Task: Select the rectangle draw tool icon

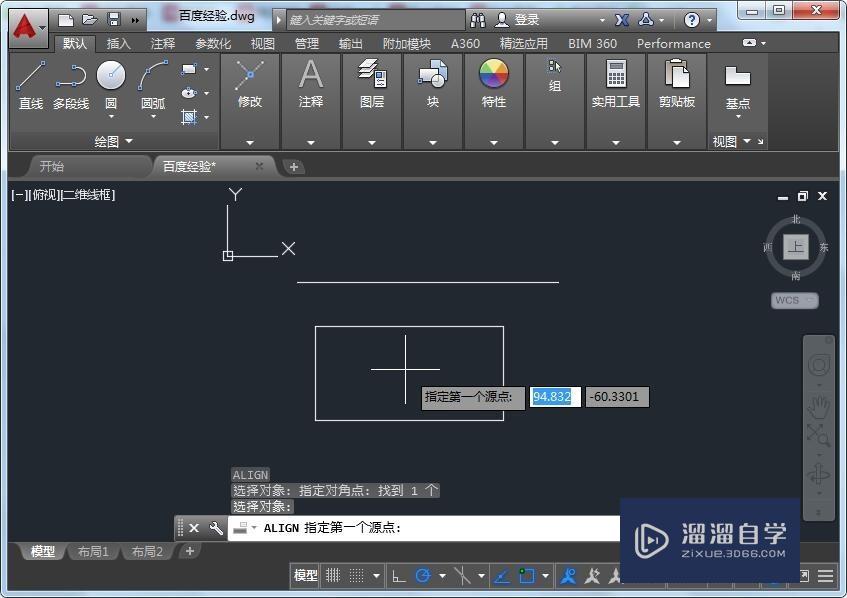Action: (x=189, y=69)
